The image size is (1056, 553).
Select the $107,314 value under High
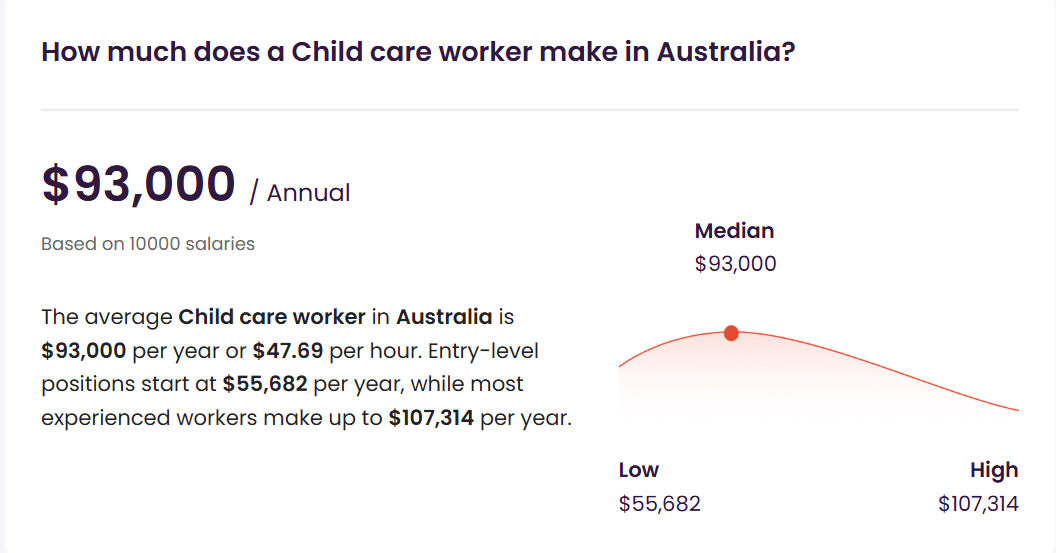point(978,504)
